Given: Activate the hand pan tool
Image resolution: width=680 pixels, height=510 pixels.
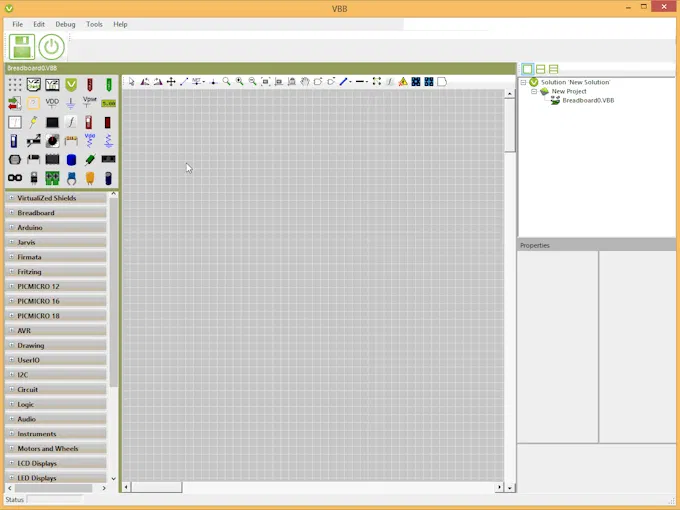Looking at the screenshot, I should 305,82.
